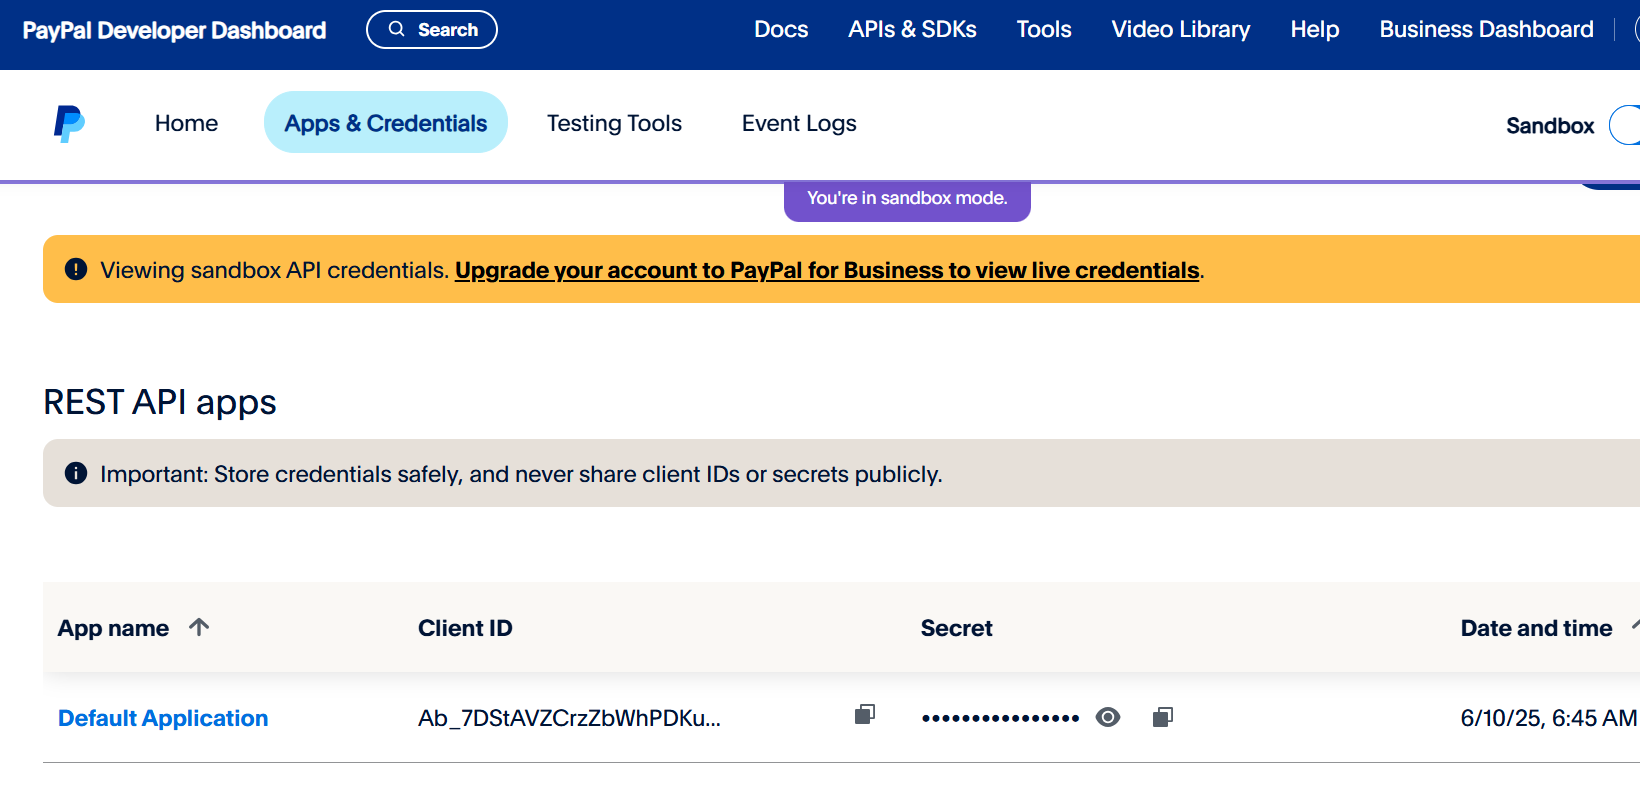1640x801 pixels.
Task: Click the masked secret dots
Action: (x=1001, y=718)
